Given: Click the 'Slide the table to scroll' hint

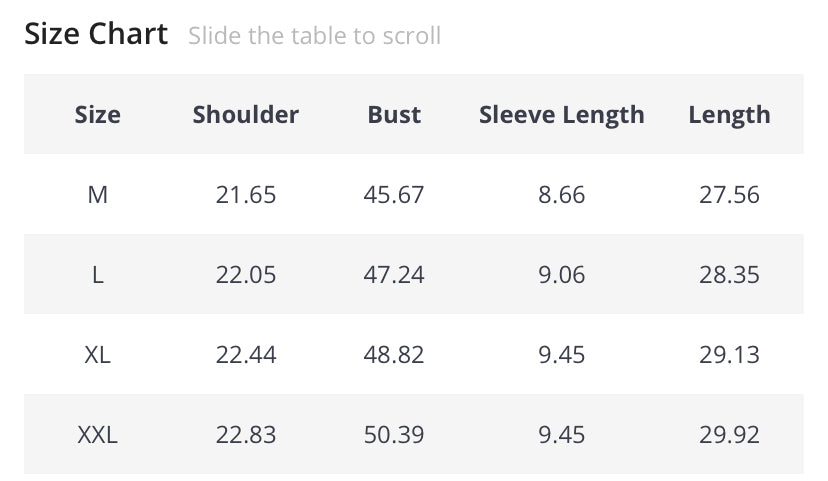Looking at the screenshot, I should tap(315, 36).
